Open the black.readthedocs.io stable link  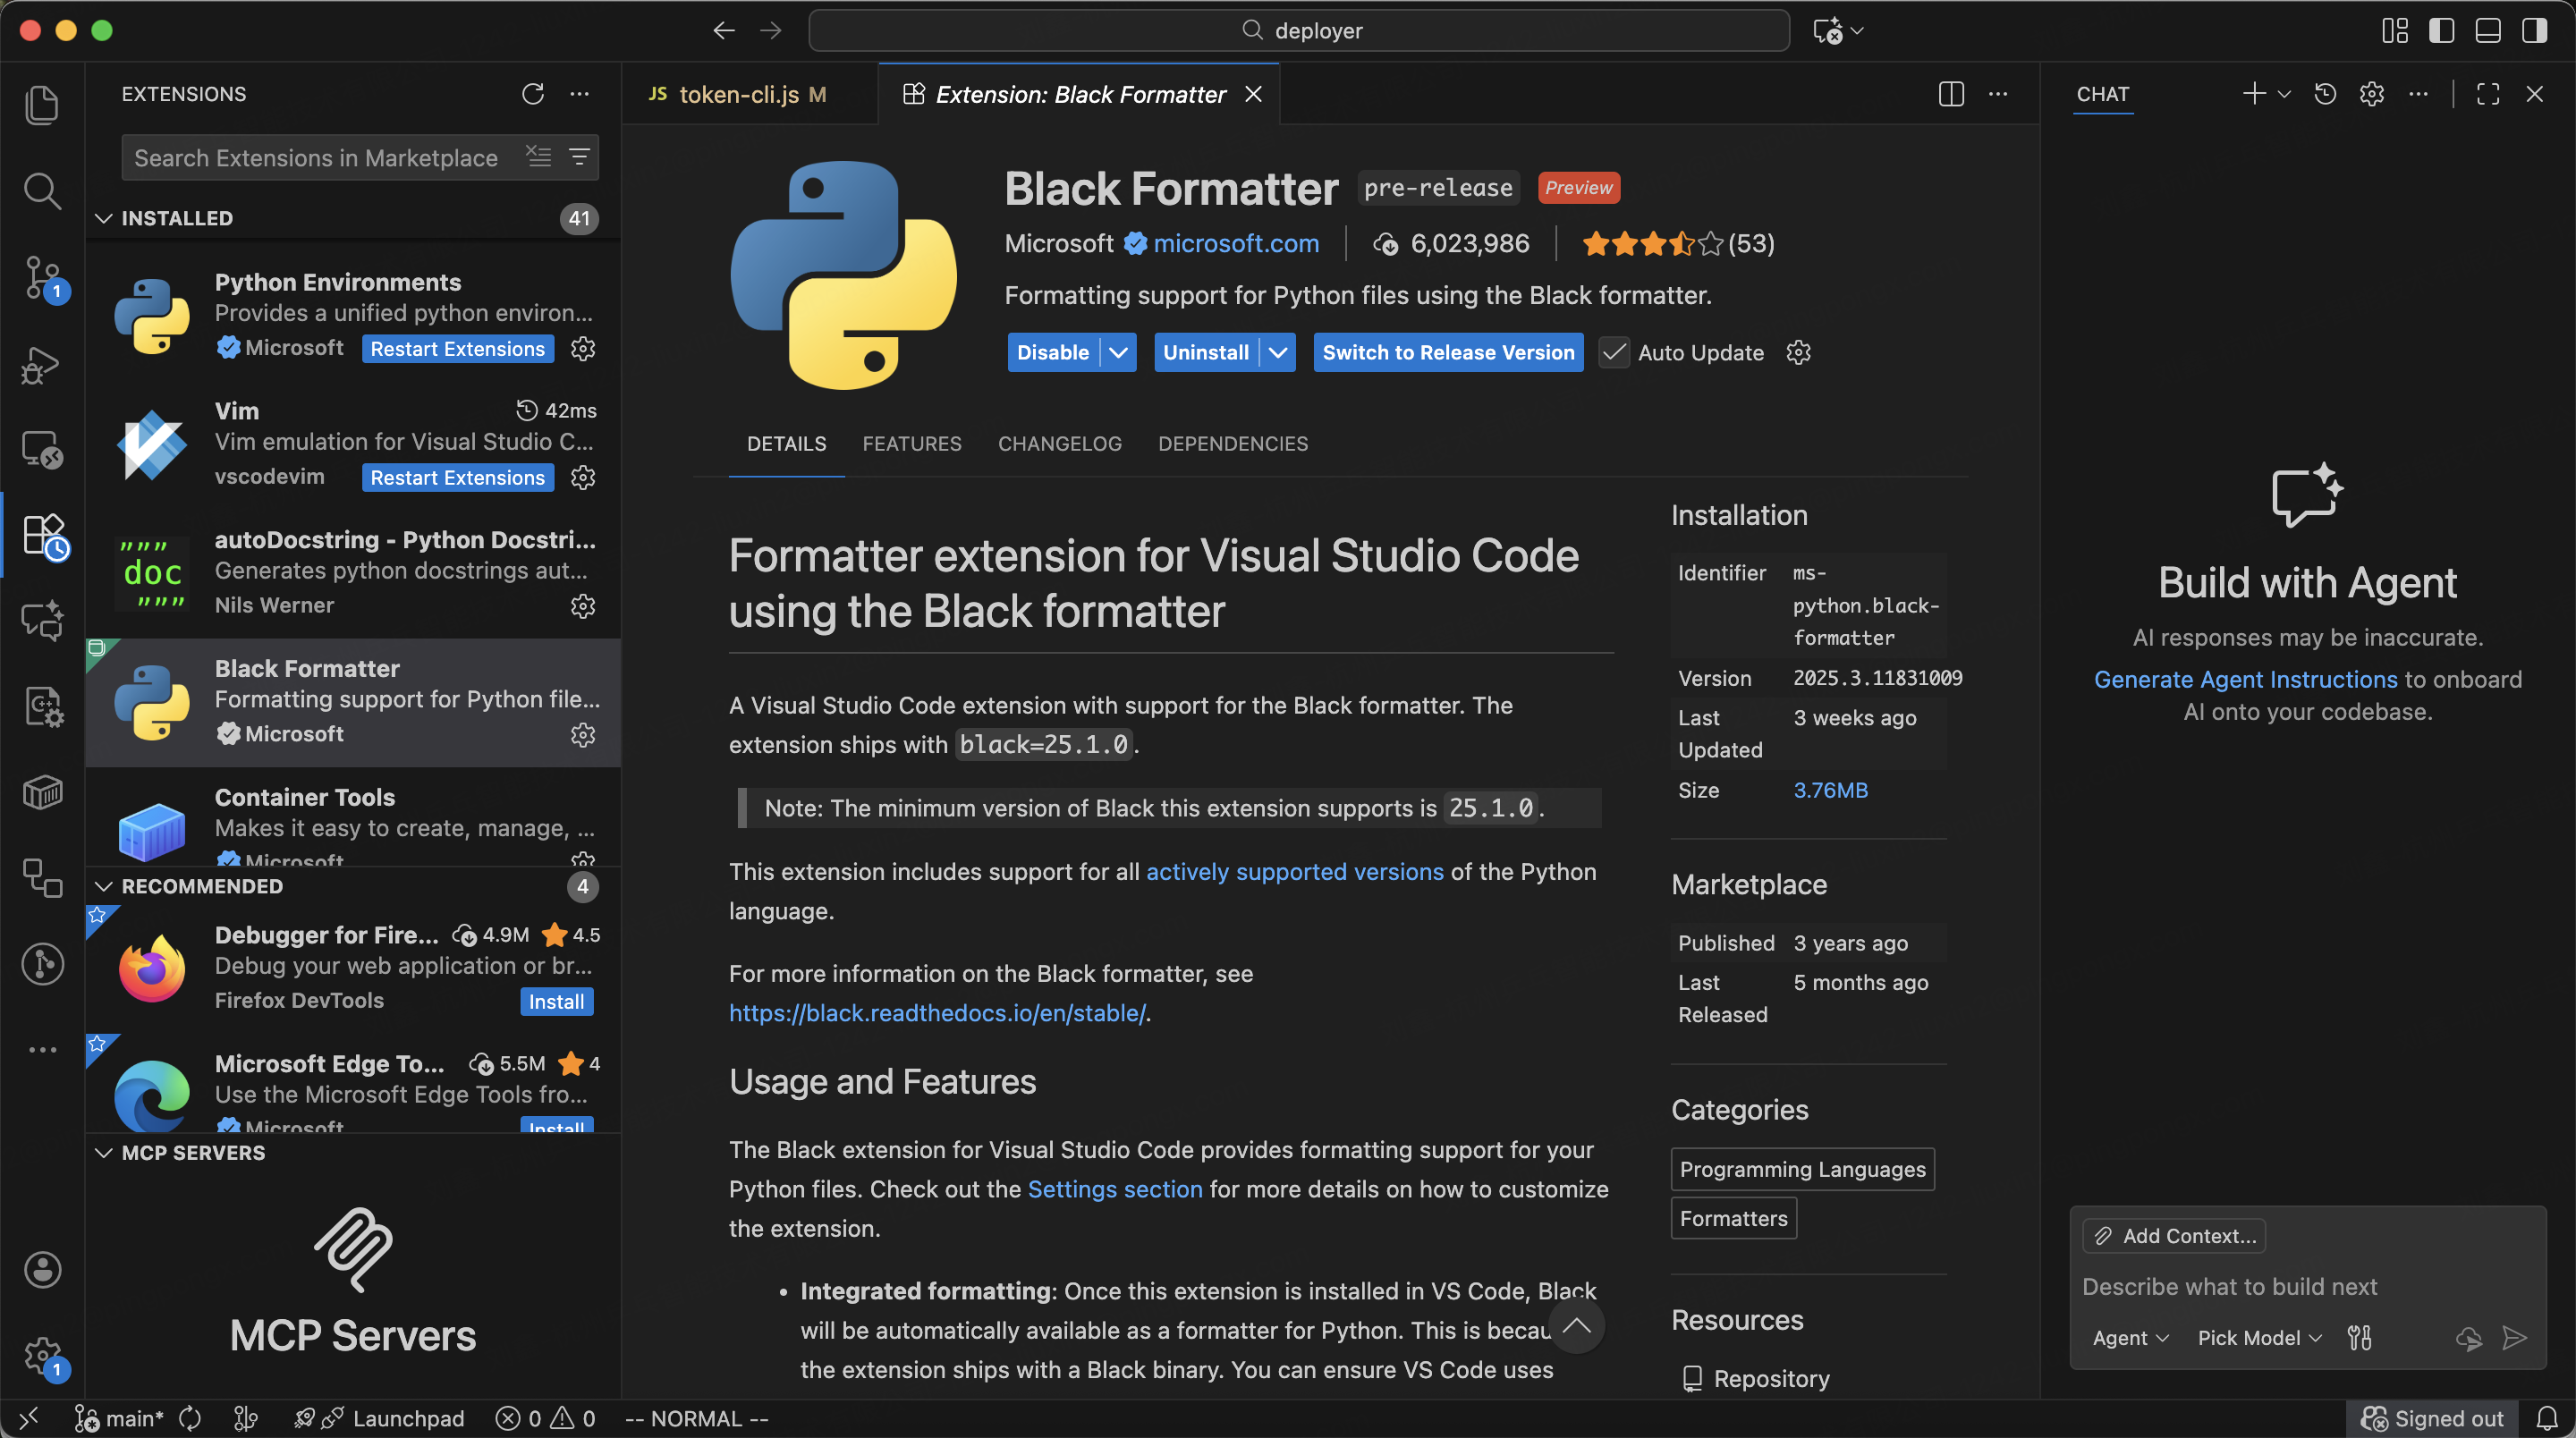point(937,1013)
